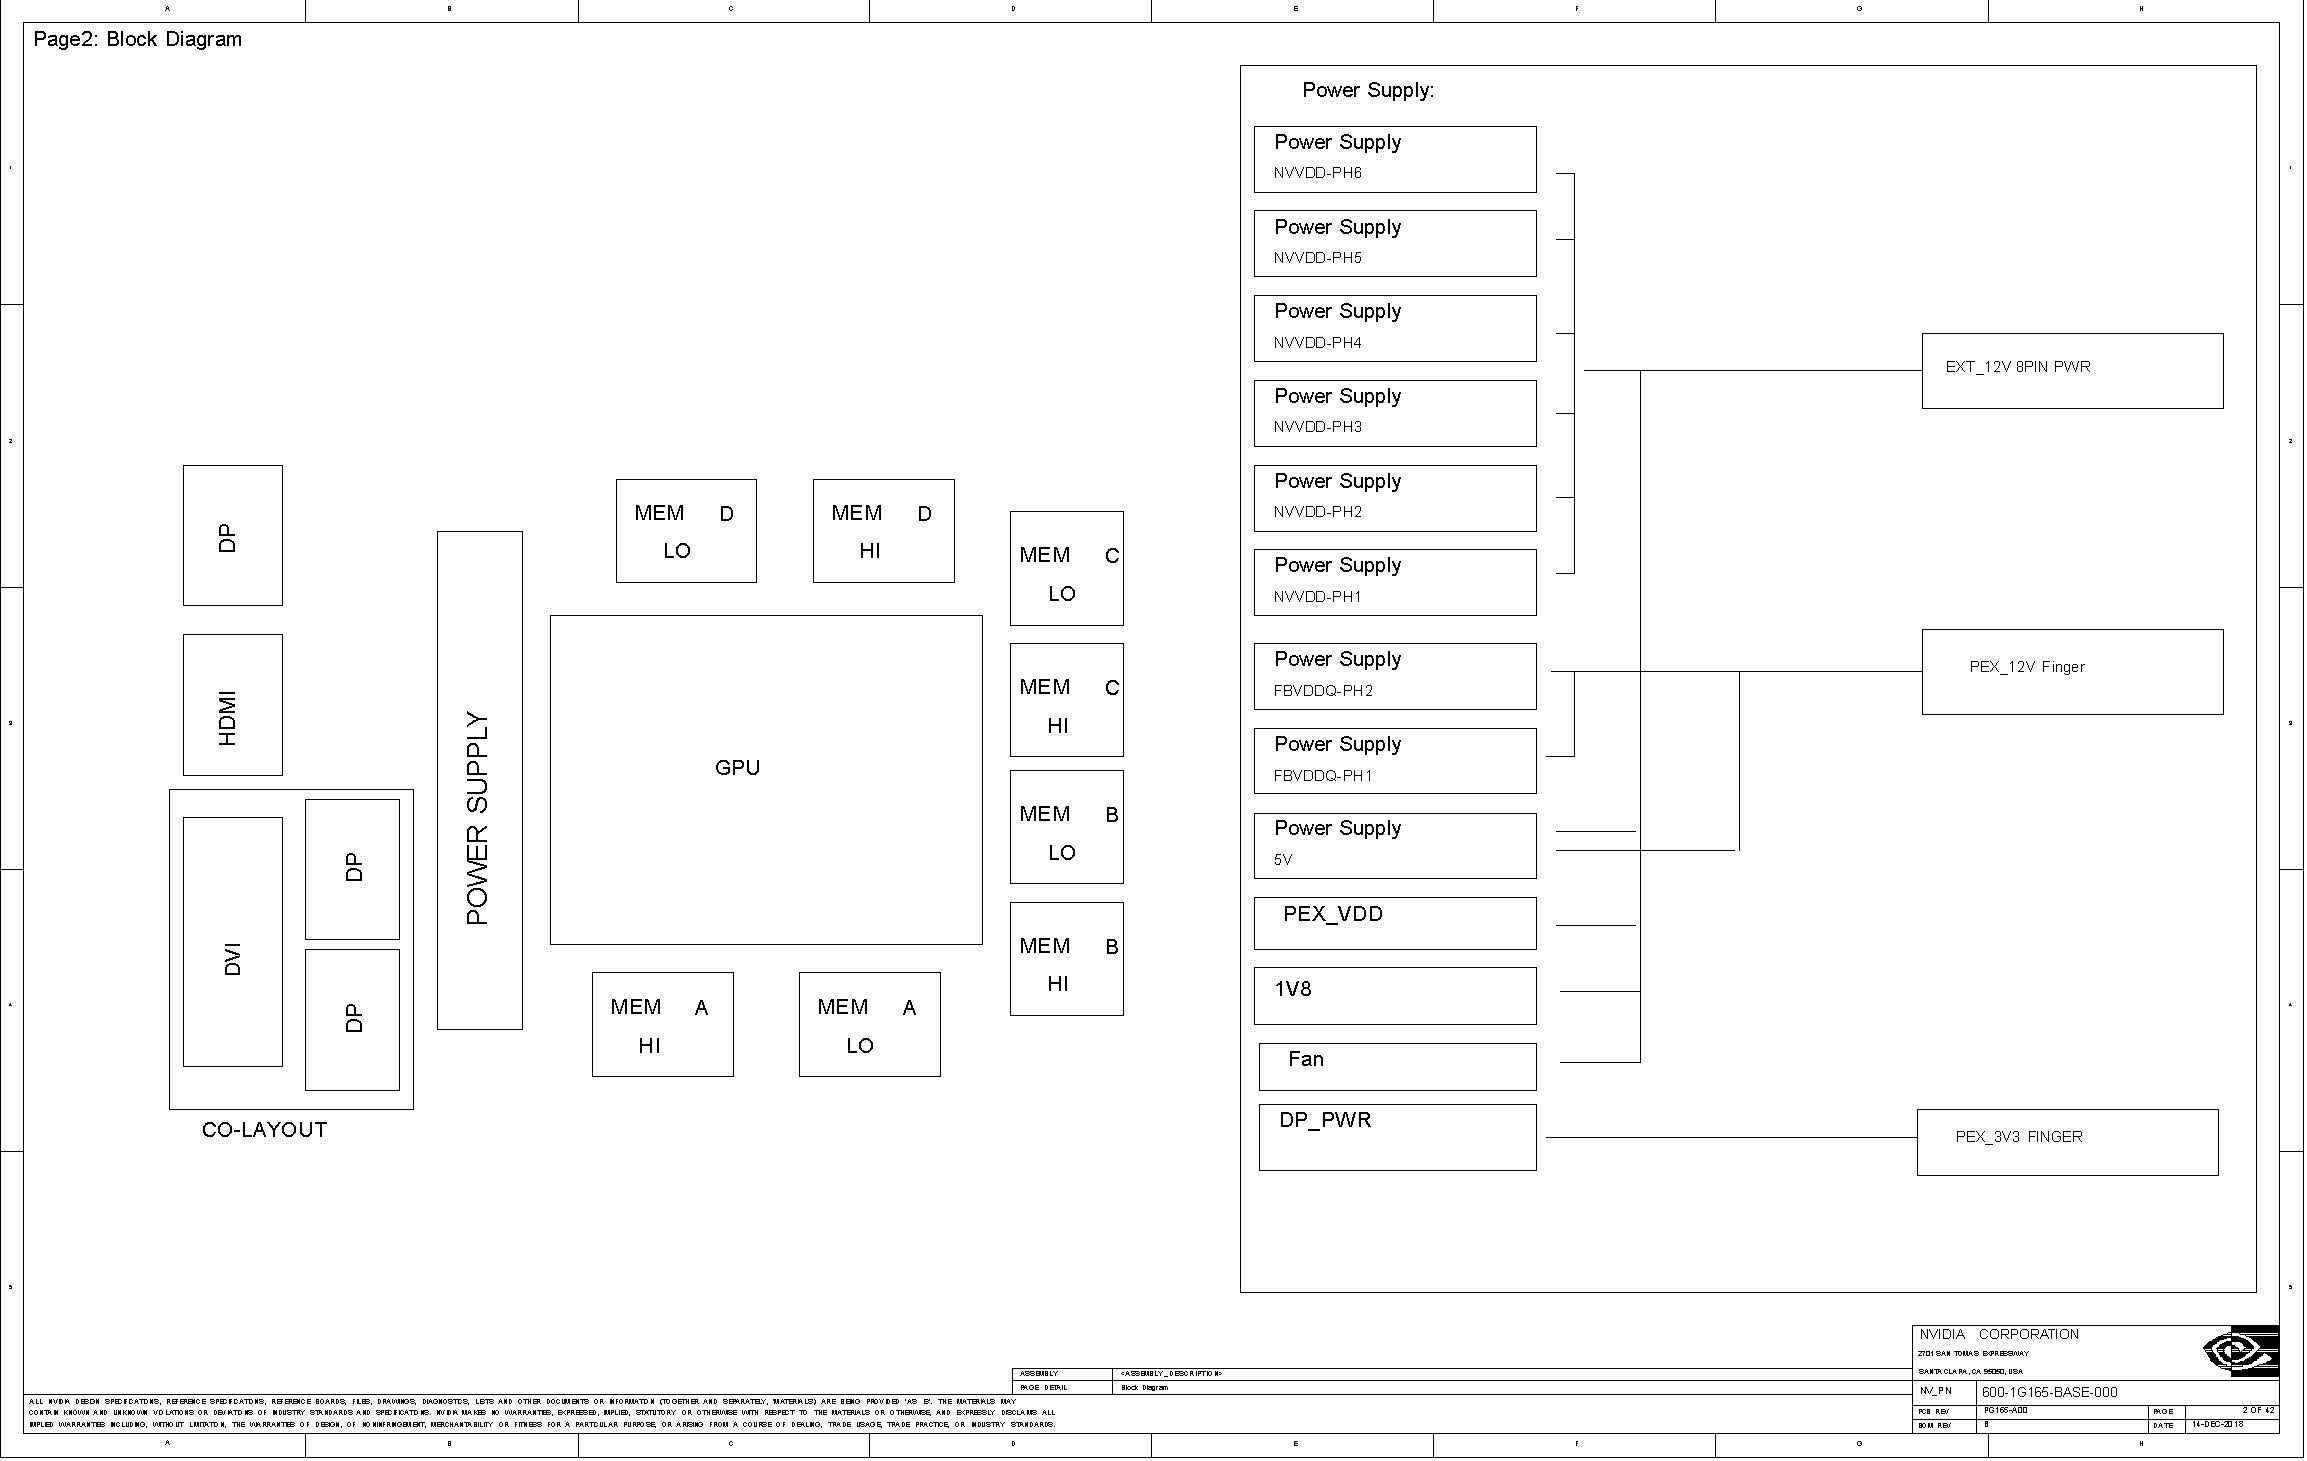
Task: Select the MEM D LO block
Action: tap(686, 531)
